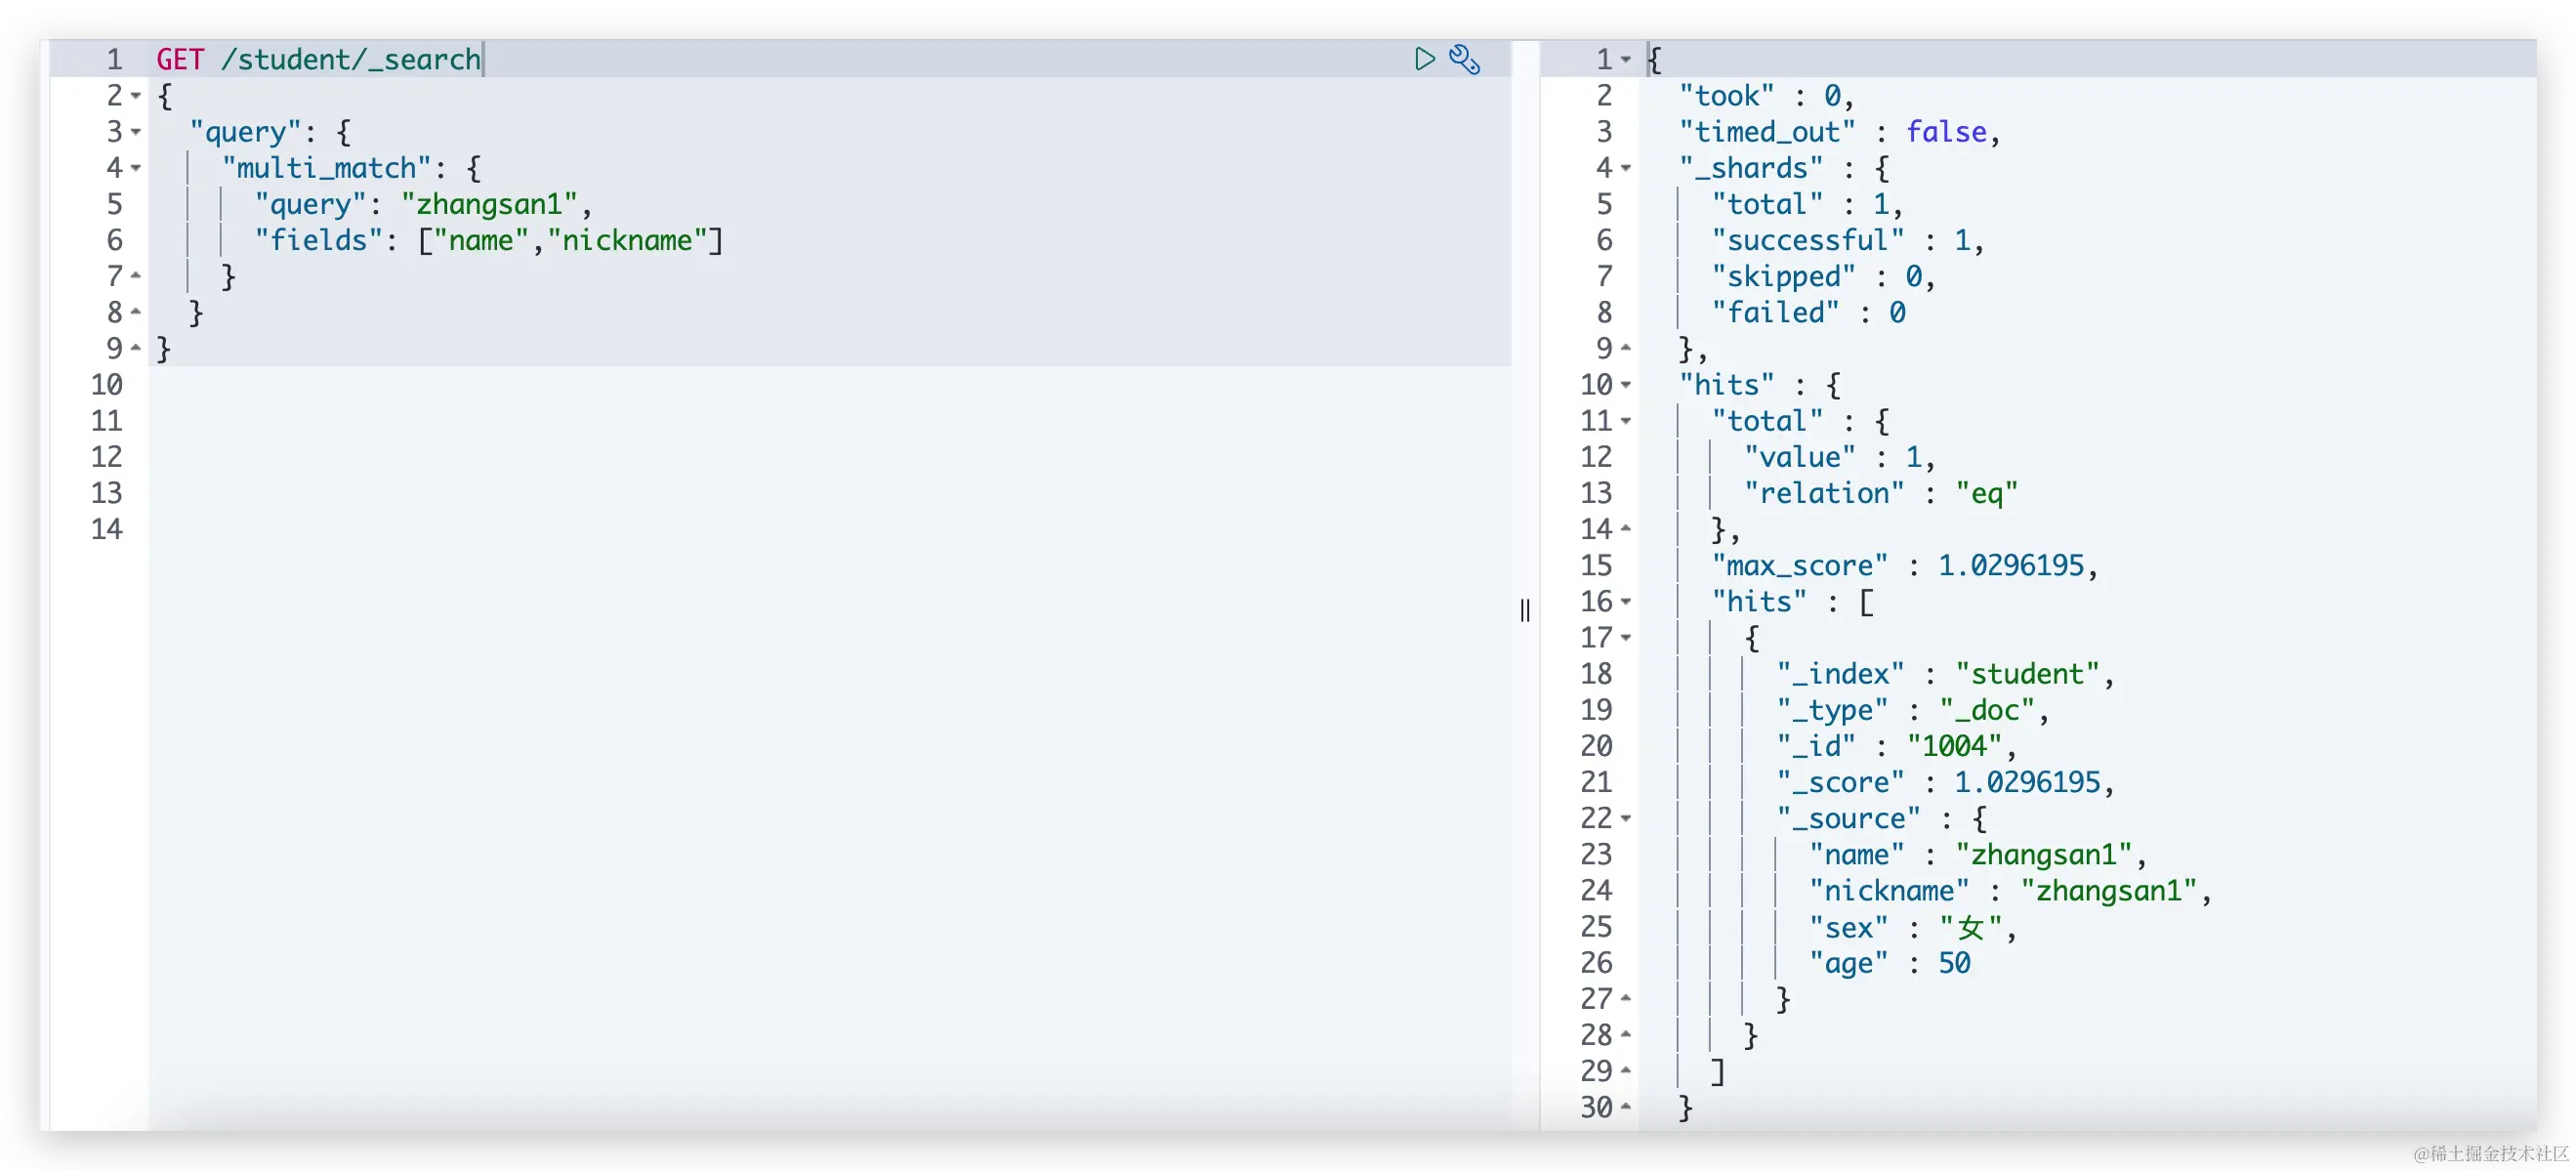
Task: Fold the response "hits" object at line 10
Action: [1626, 385]
